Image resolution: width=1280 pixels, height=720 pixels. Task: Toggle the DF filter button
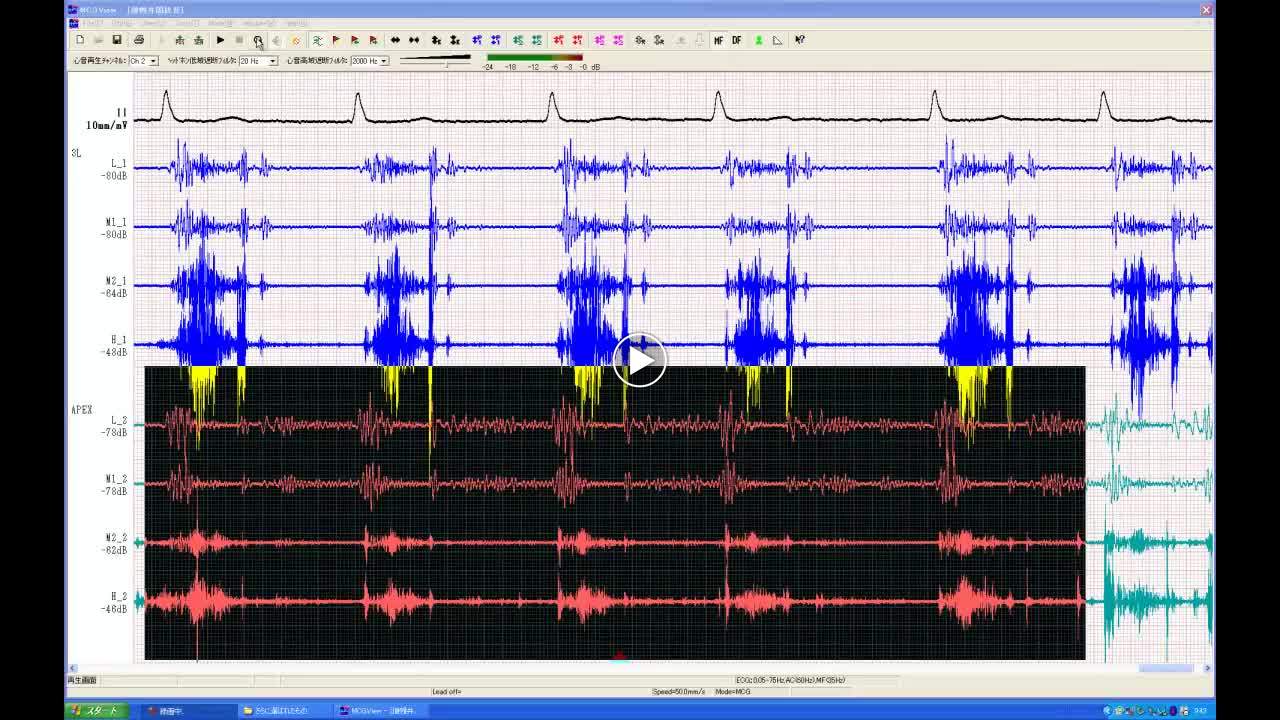tap(737, 40)
